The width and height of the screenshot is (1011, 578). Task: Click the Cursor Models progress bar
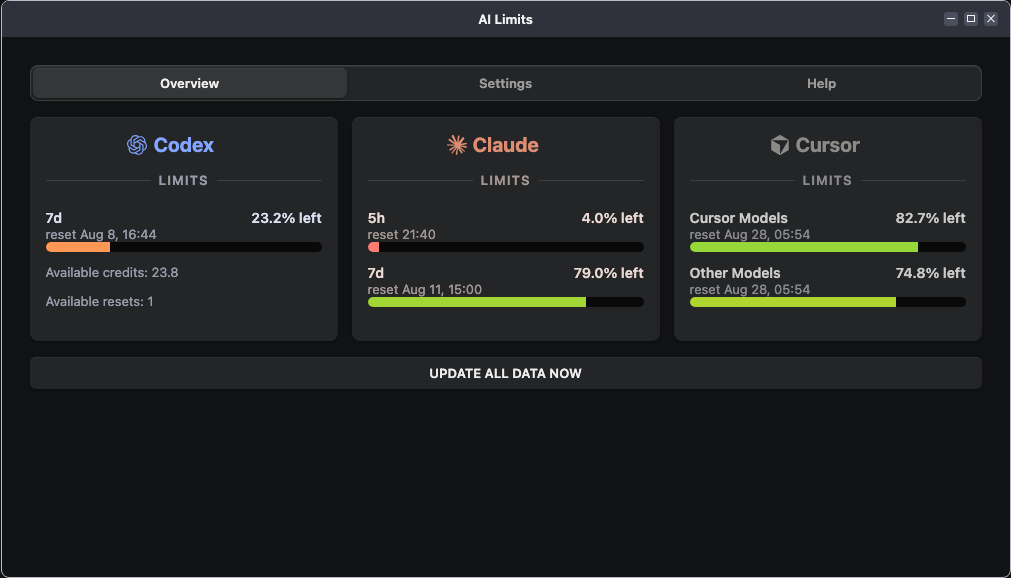click(827, 247)
